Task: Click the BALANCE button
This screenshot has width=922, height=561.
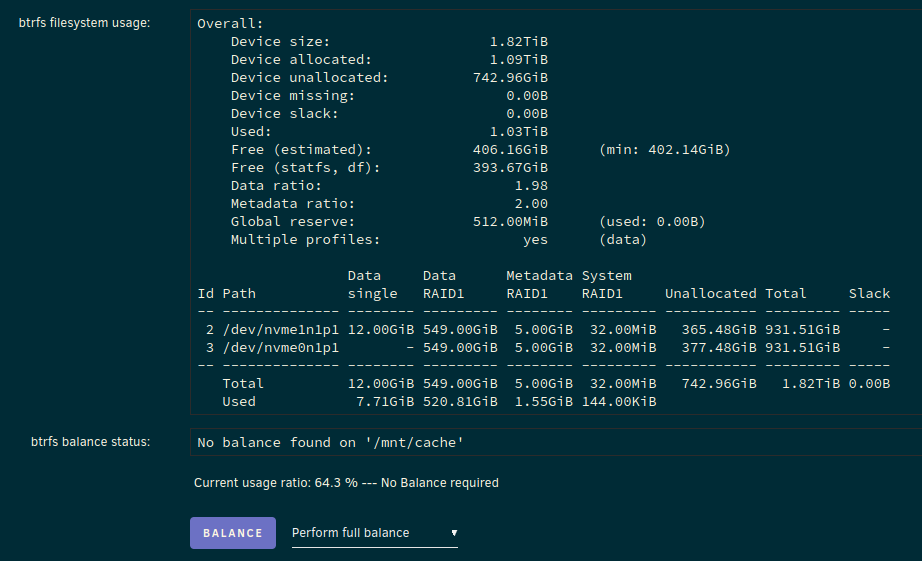Action: tap(233, 533)
